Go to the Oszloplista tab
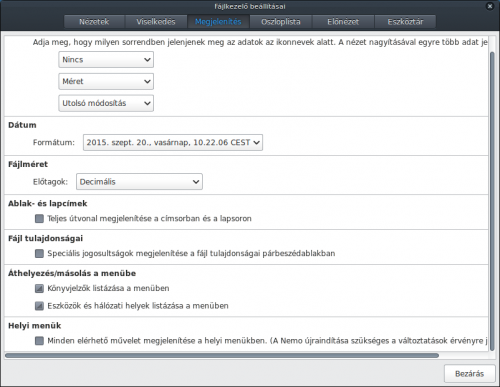 click(281, 22)
